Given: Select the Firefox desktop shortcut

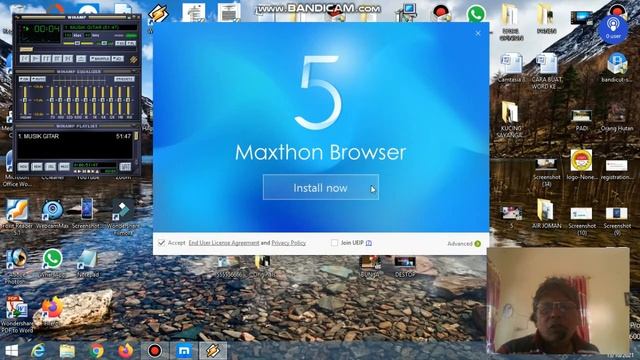Looking at the screenshot, I should point(52,312).
